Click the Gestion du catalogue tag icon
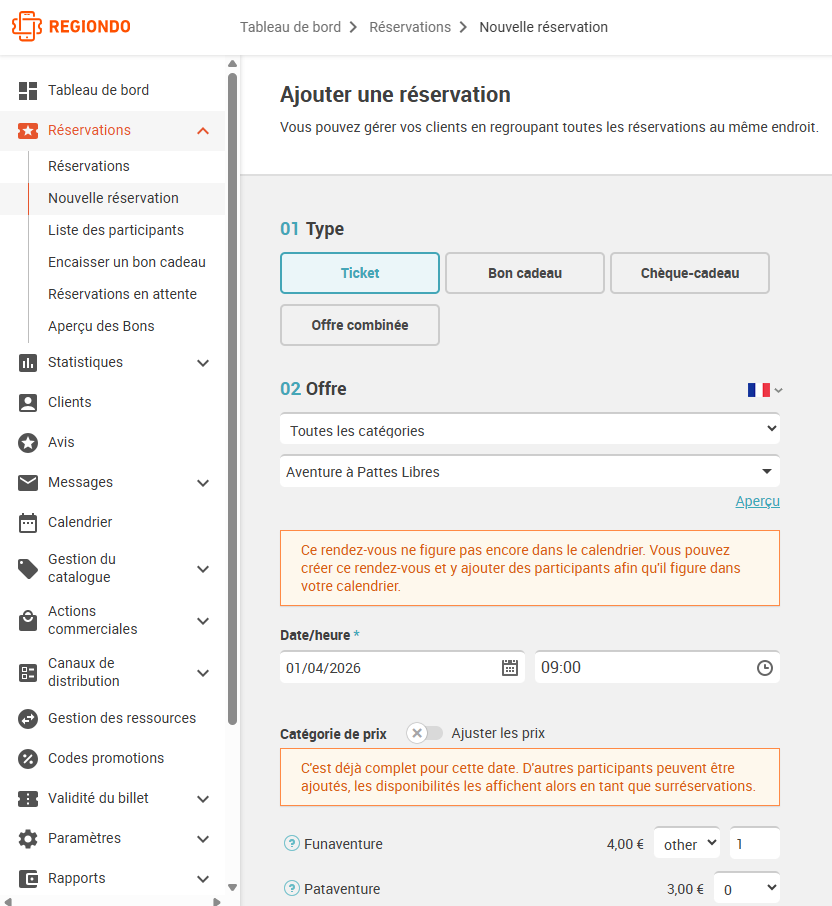 click(x=28, y=569)
